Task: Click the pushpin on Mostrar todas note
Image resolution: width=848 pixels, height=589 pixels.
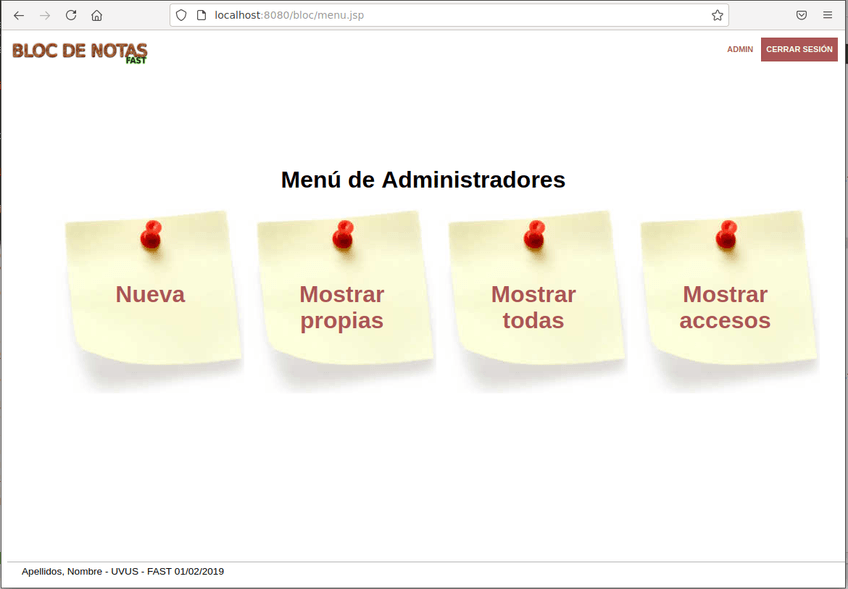Action: tap(534, 235)
